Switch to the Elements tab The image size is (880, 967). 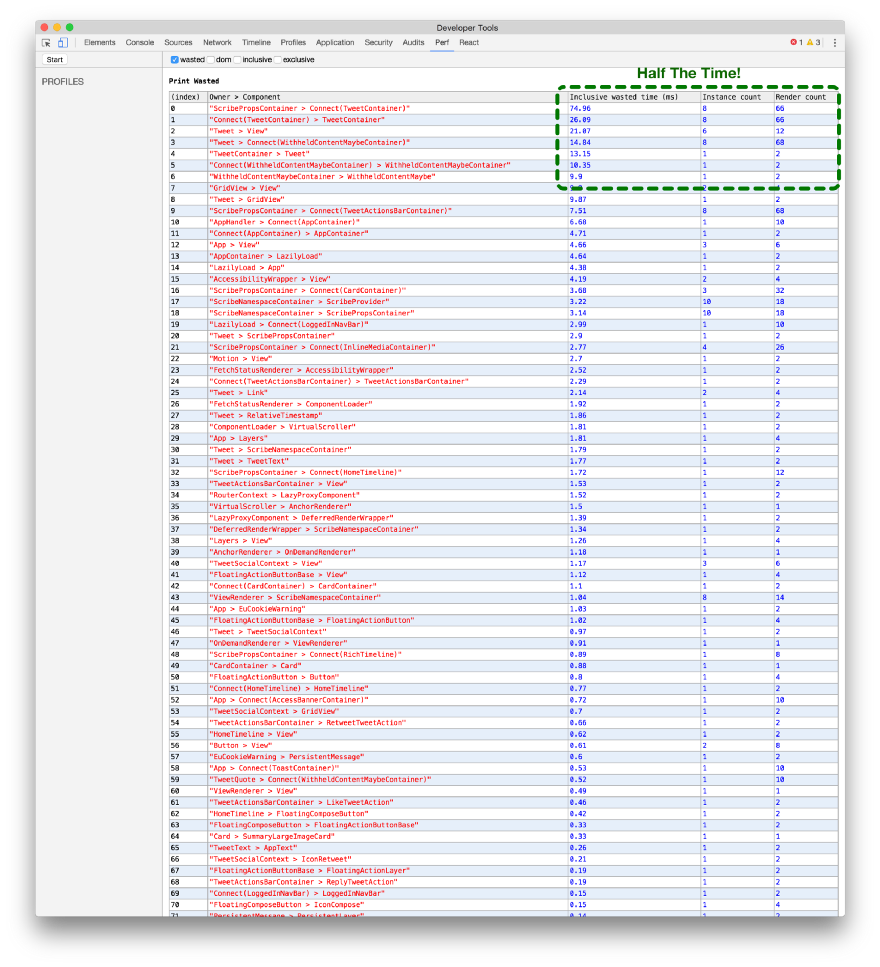click(x=99, y=43)
